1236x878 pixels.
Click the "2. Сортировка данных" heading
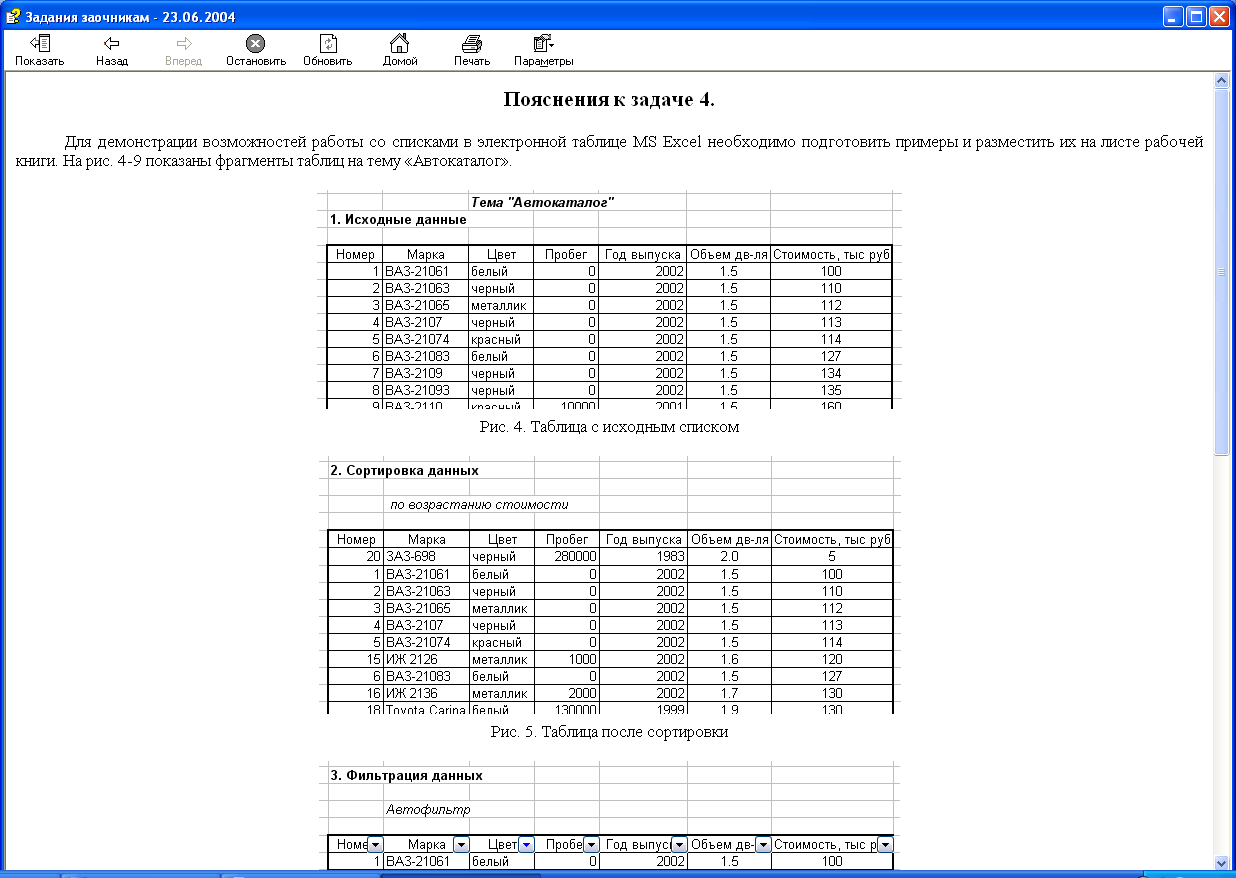[405, 470]
